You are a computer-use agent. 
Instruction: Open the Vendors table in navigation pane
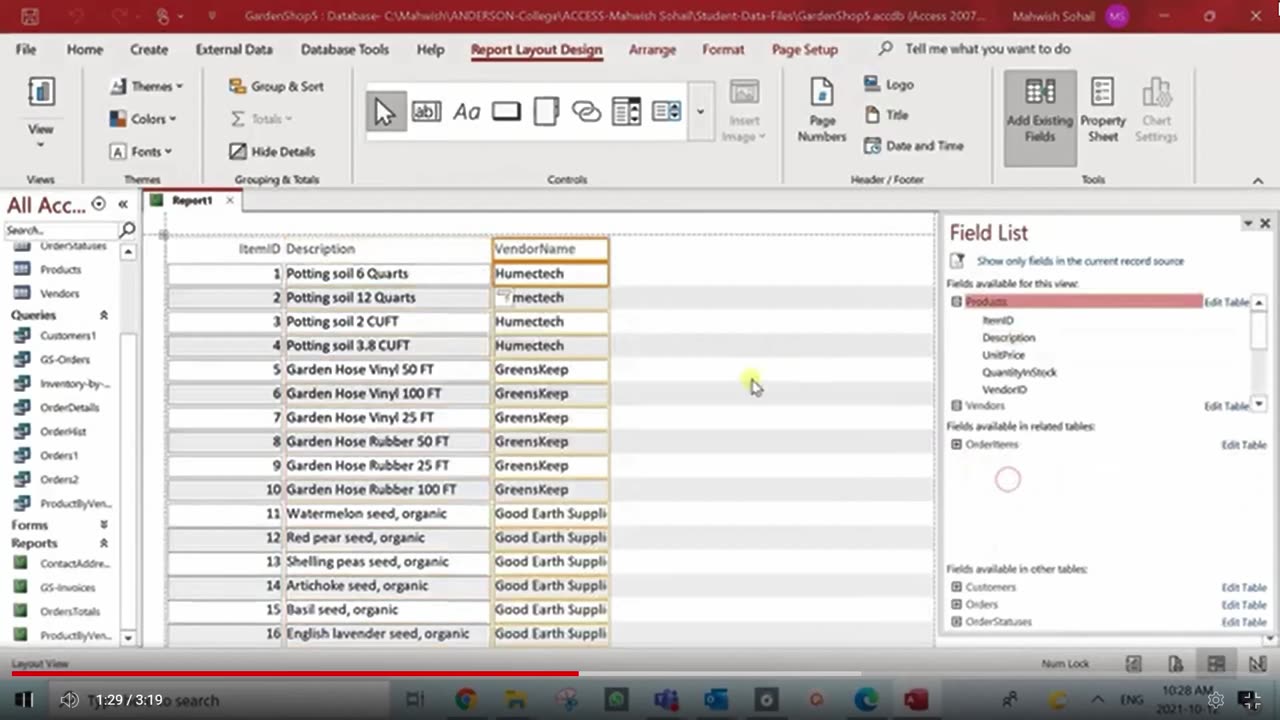click(x=59, y=294)
